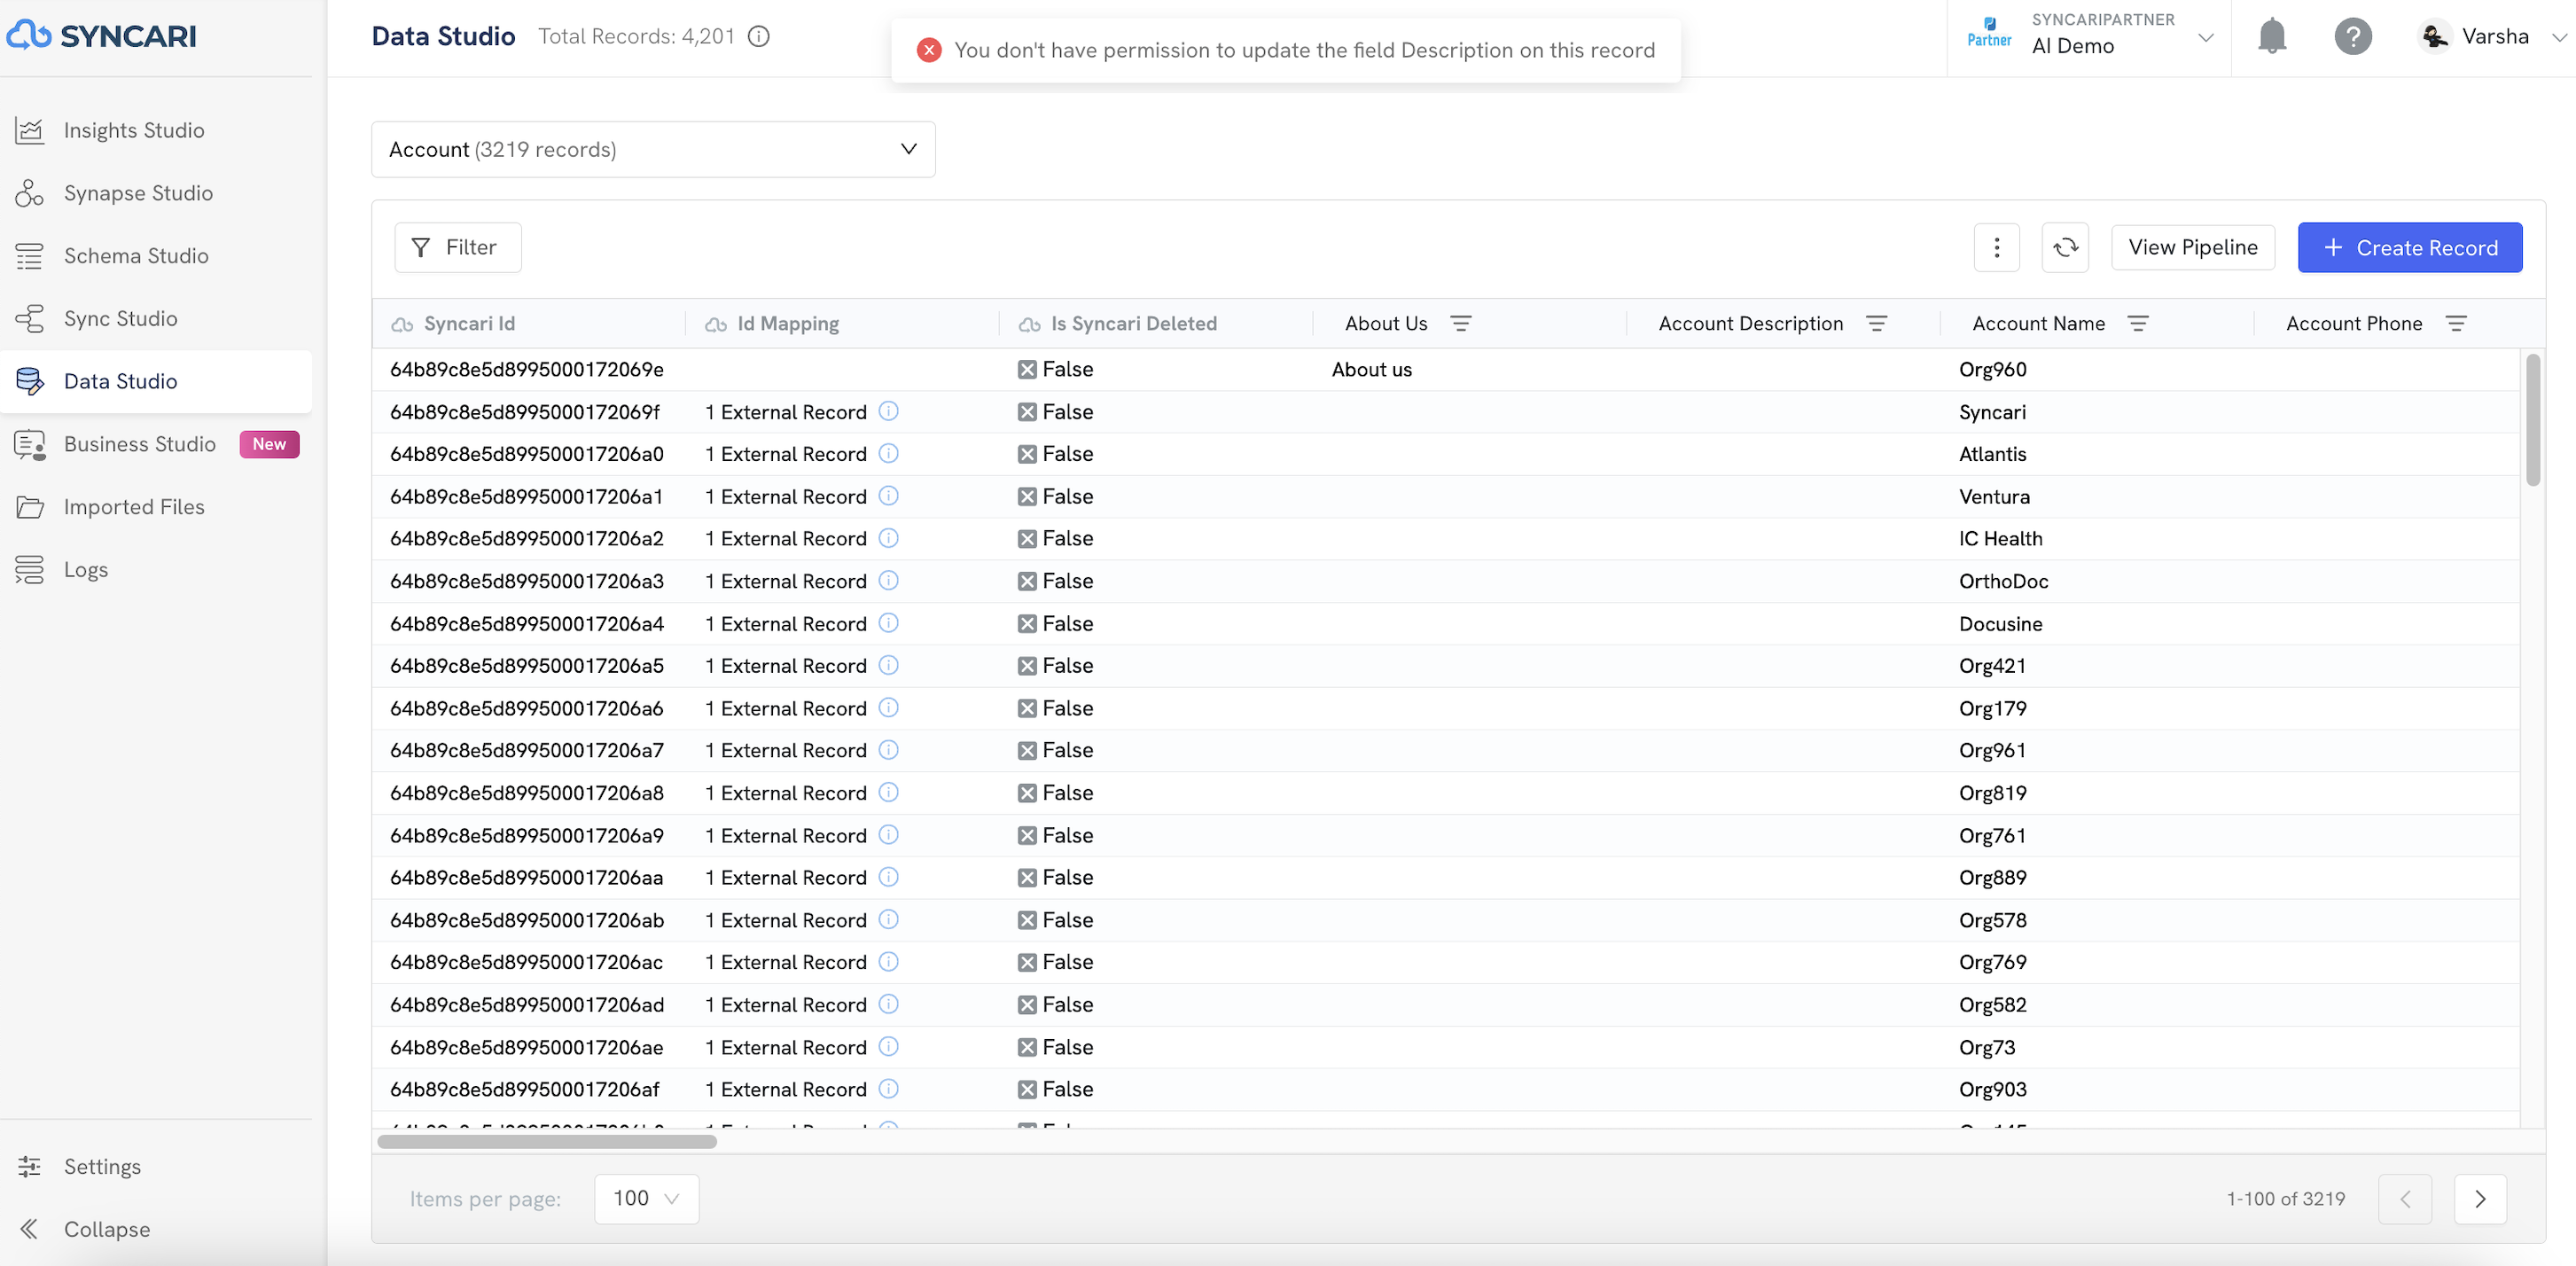The width and height of the screenshot is (2576, 1266).
Task: Open Sync Studio from sidebar
Action: (120, 319)
